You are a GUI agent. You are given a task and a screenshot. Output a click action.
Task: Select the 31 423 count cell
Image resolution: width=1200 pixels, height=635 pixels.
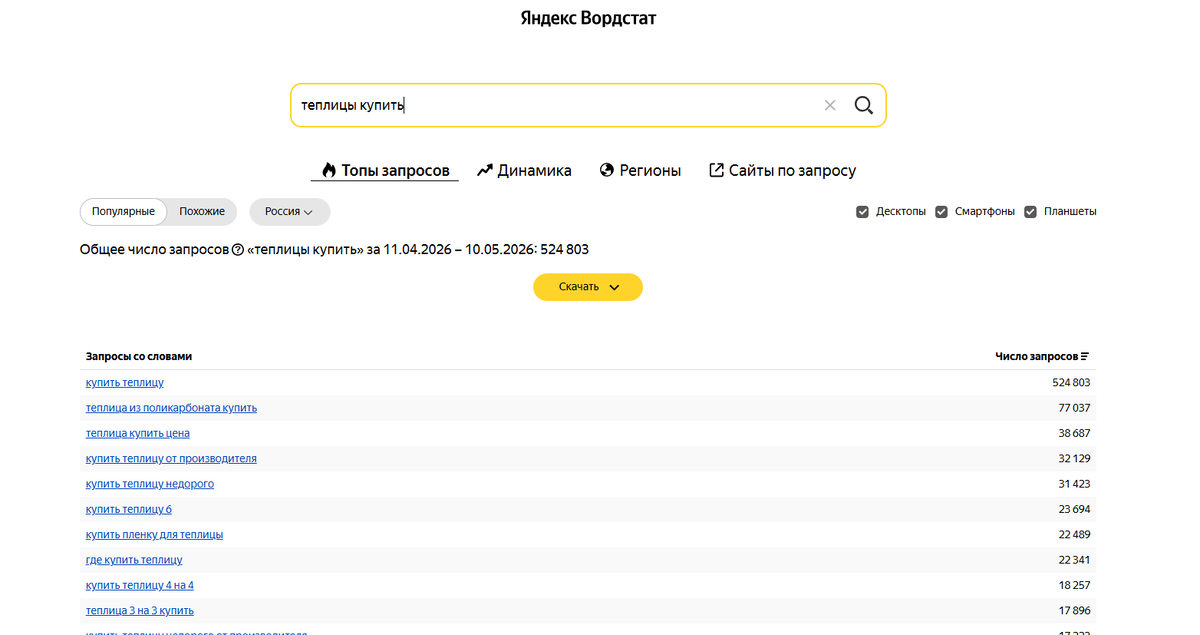1074,484
